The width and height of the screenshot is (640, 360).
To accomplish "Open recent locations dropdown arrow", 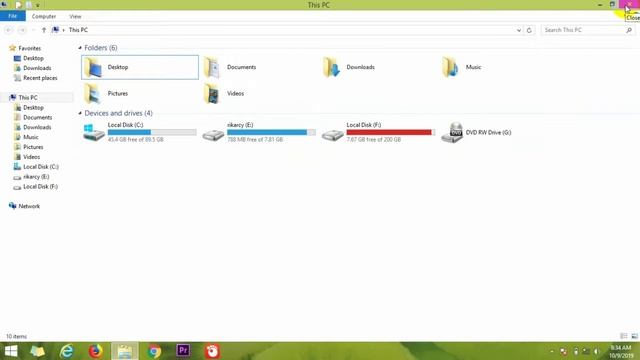I will pyautogui.click(x=33, y=30).
